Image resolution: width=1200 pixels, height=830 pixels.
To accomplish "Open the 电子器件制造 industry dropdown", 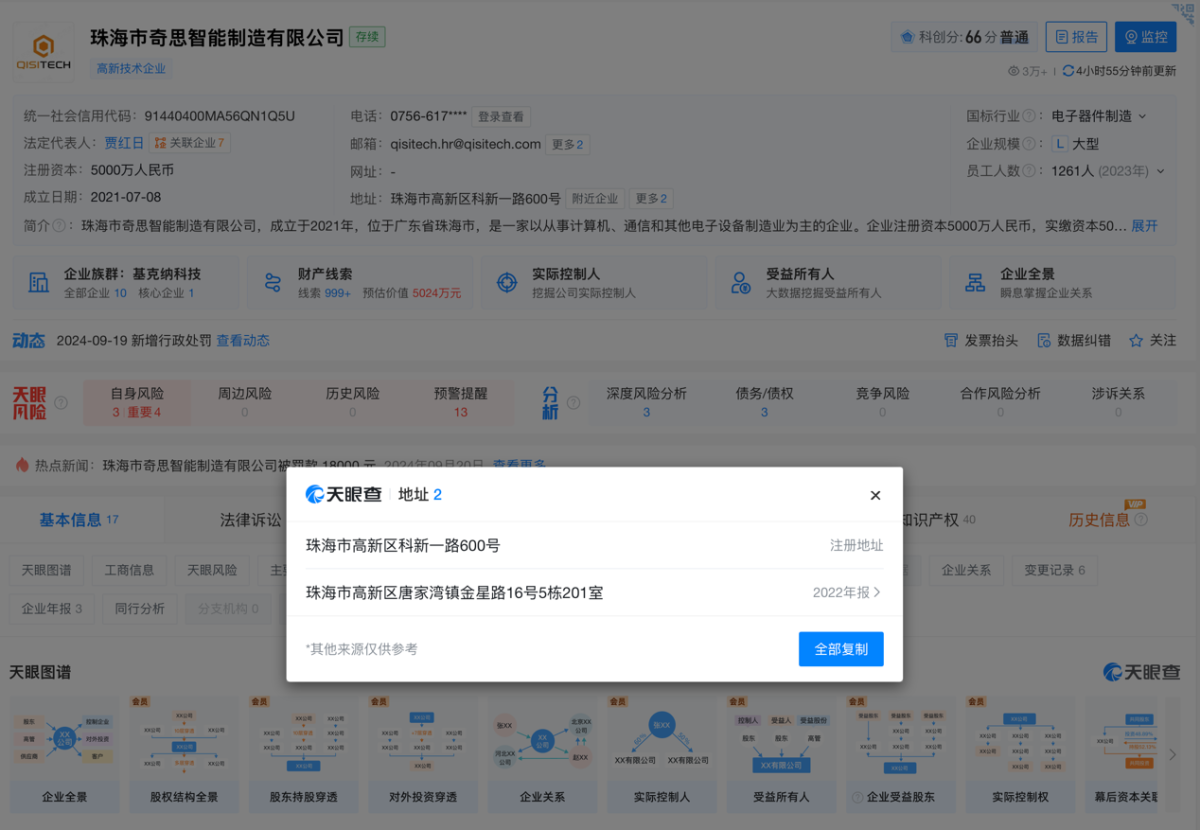I will (1099, 116).
